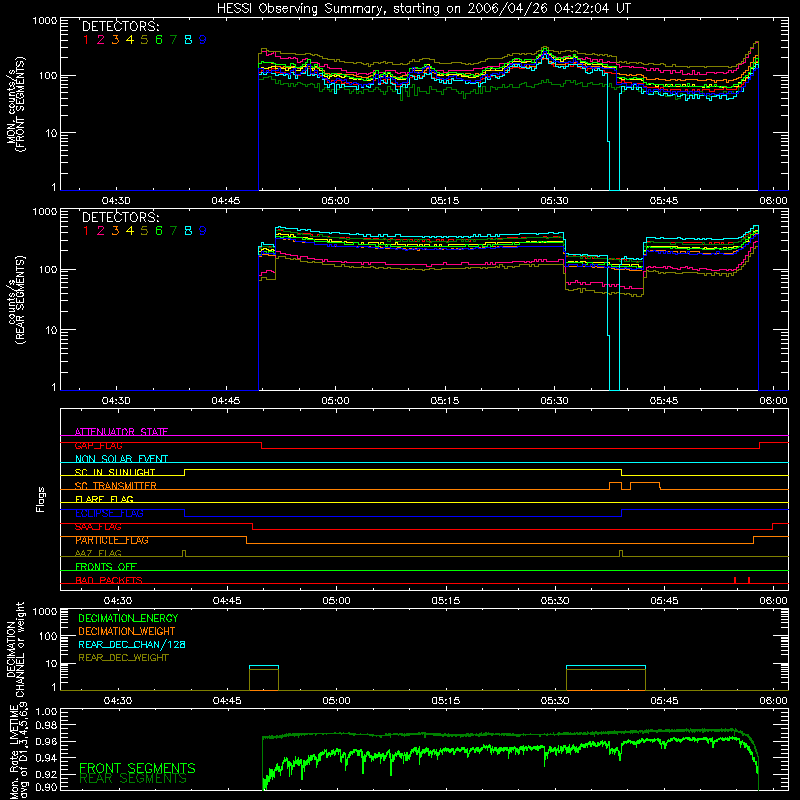The width and height of the screenshot is (800, 800).
Task: Select the 'Mon. Rate LIVETIME' axis title
Action: tap(13, 753)
